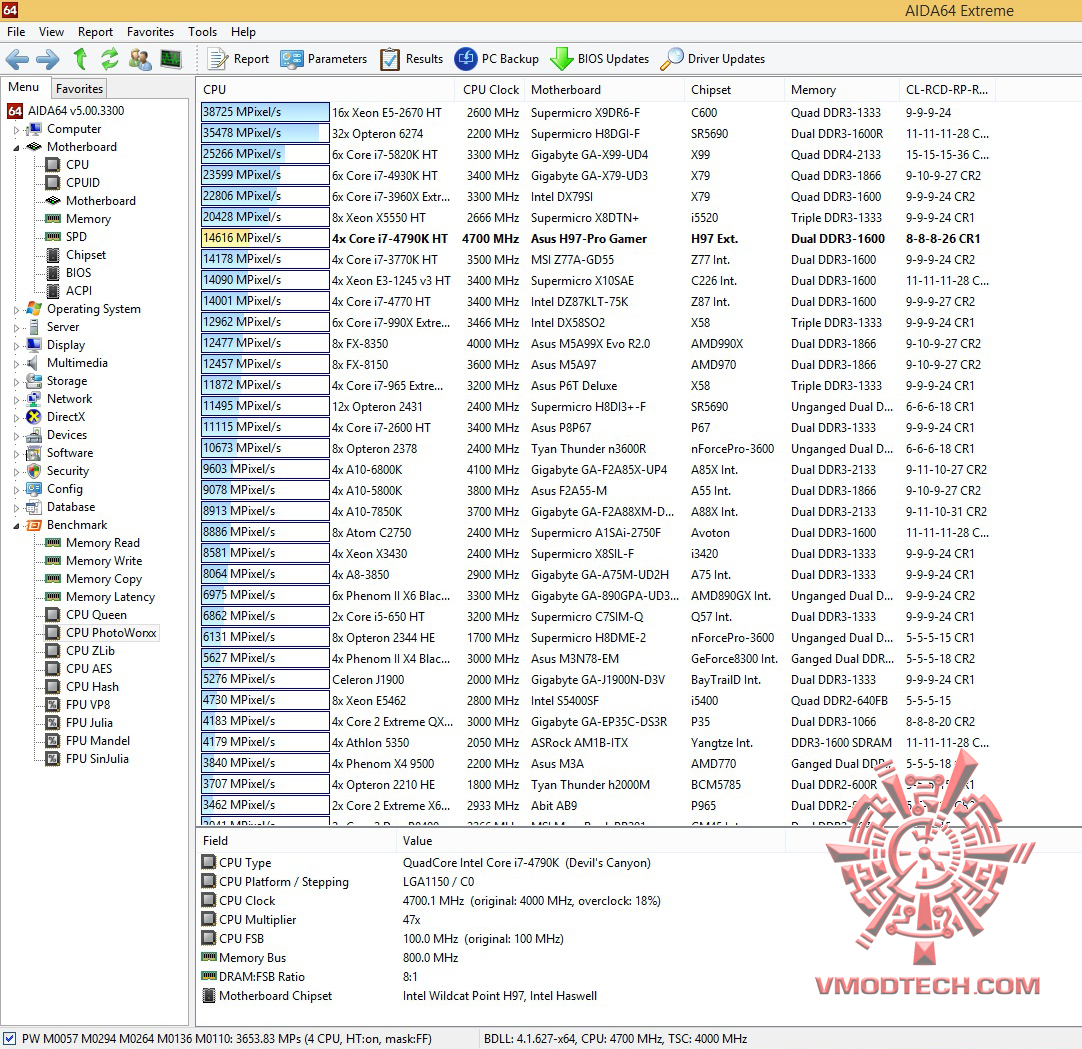Select the Memory item under Motherboard
The image size is (1082, 1049).
(x=88, y=219)
